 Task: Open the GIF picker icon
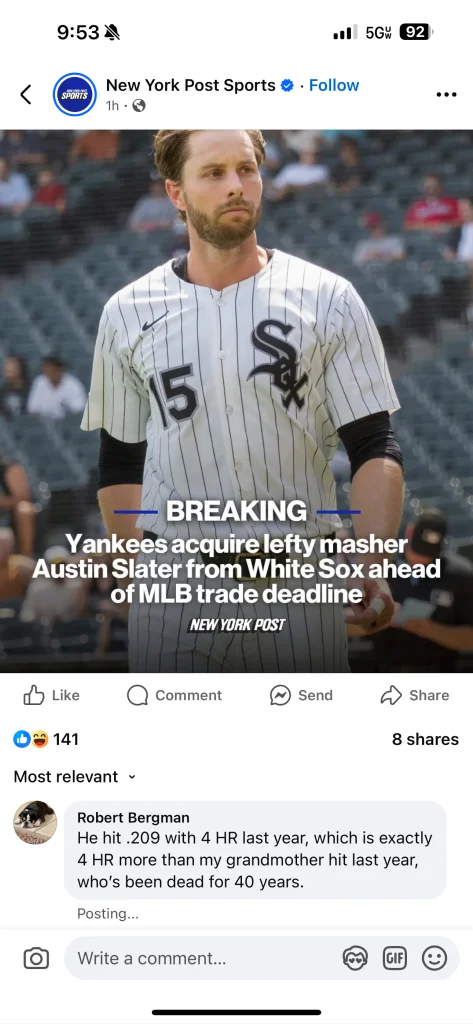(x=395, y=958)
